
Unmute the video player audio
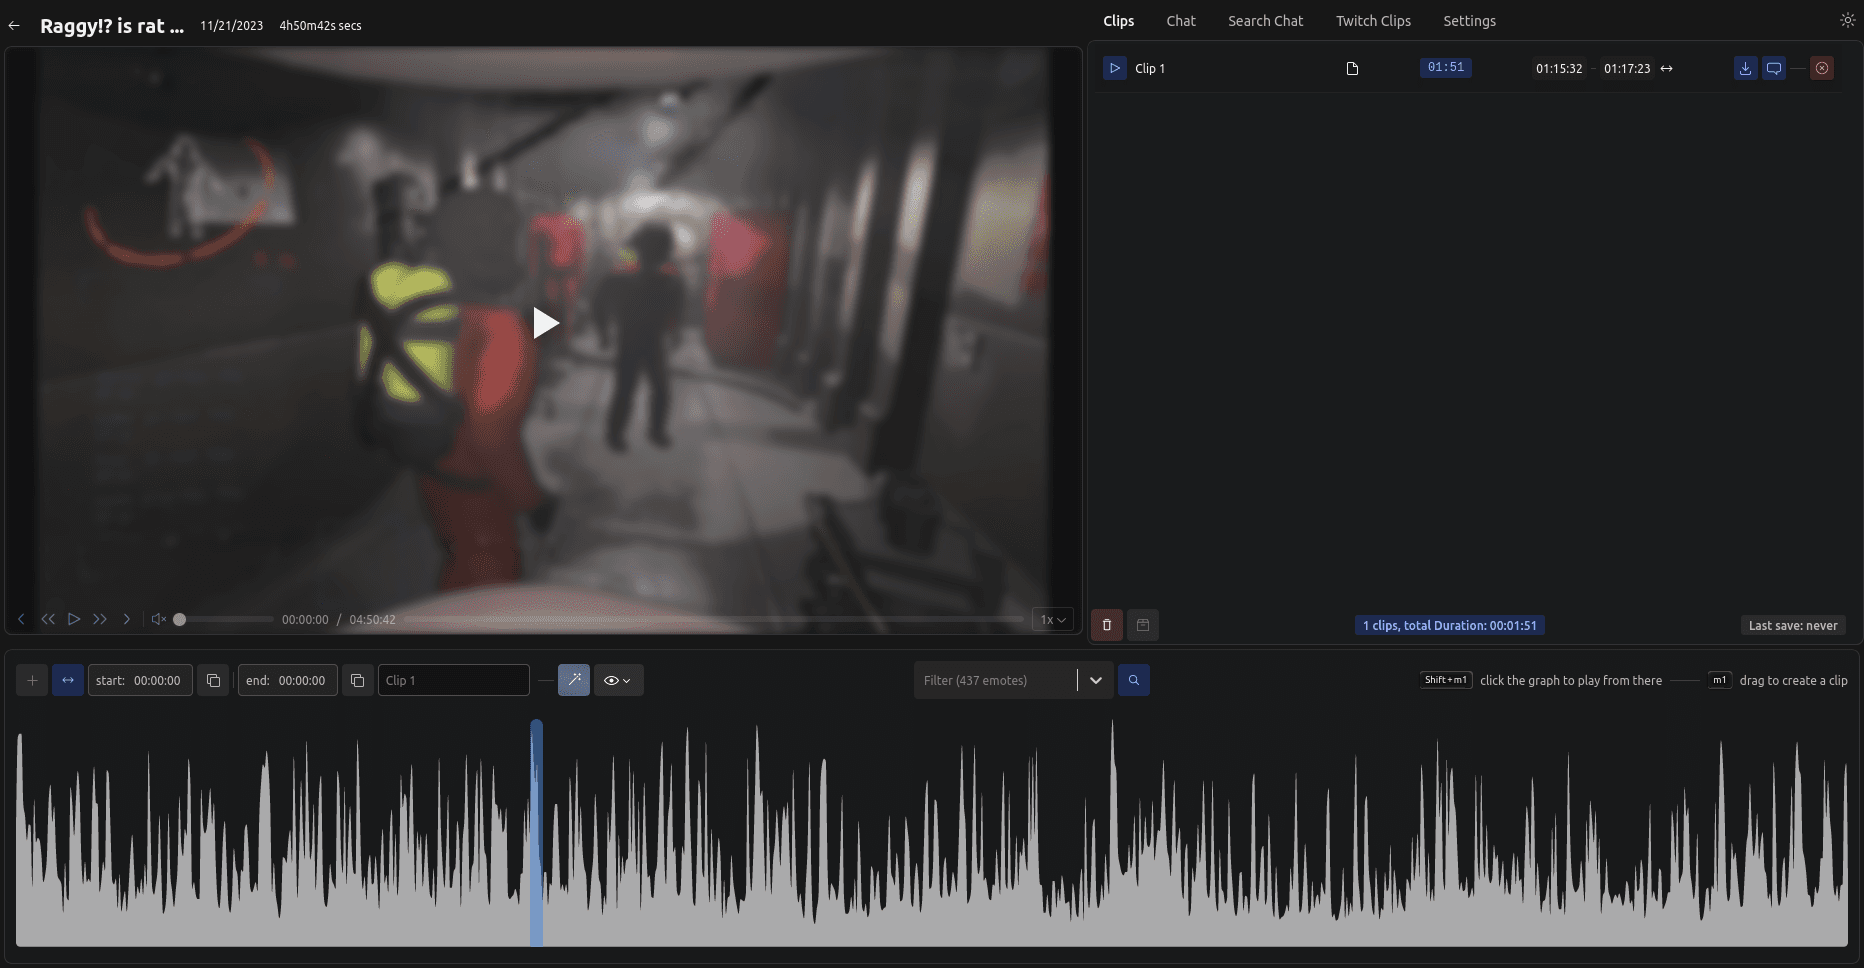coord(158,619)
